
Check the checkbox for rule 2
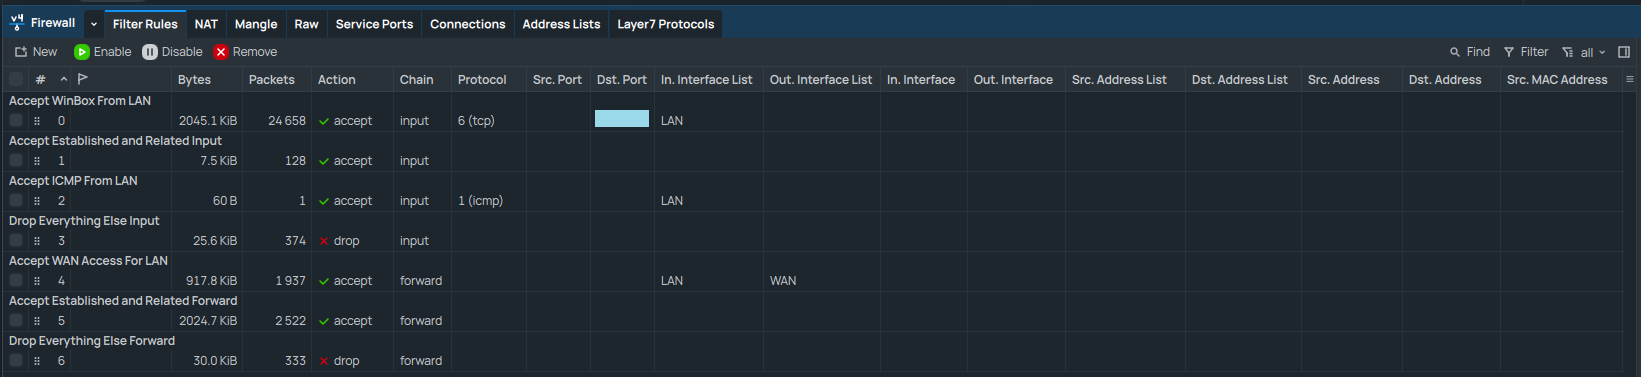point(16,200)
